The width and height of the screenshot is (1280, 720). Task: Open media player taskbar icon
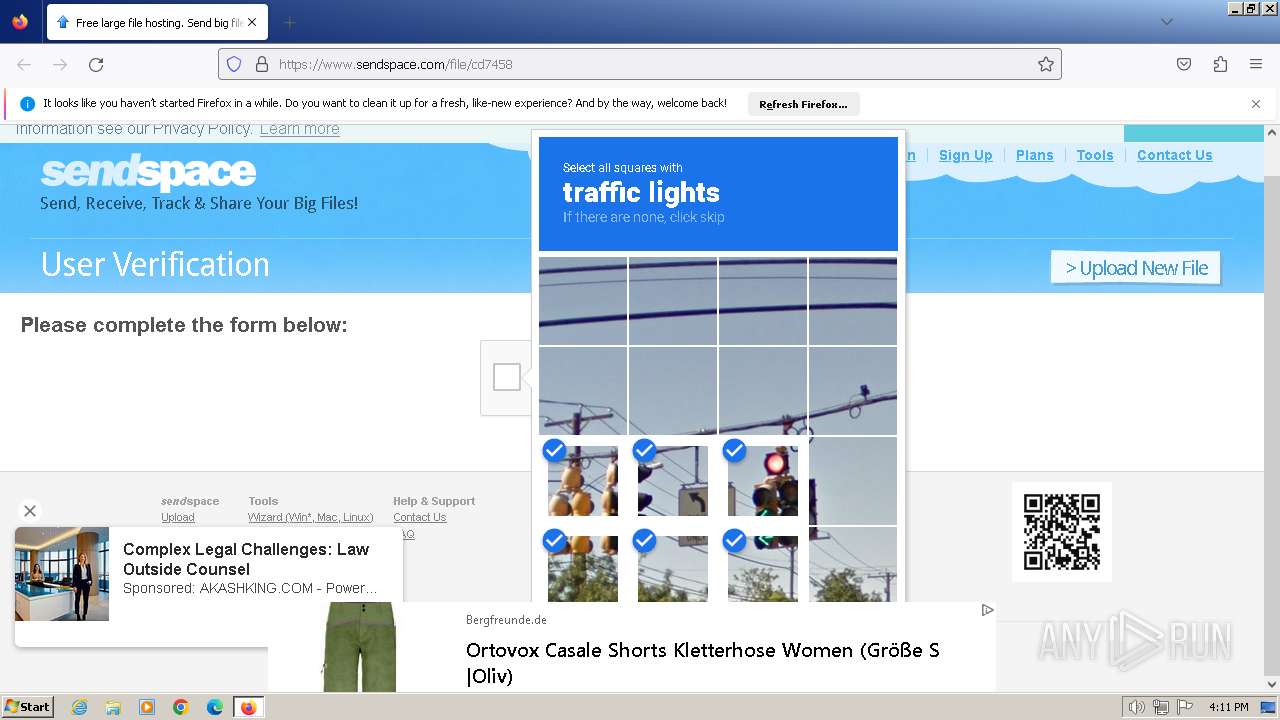click(x=147, y=707)
